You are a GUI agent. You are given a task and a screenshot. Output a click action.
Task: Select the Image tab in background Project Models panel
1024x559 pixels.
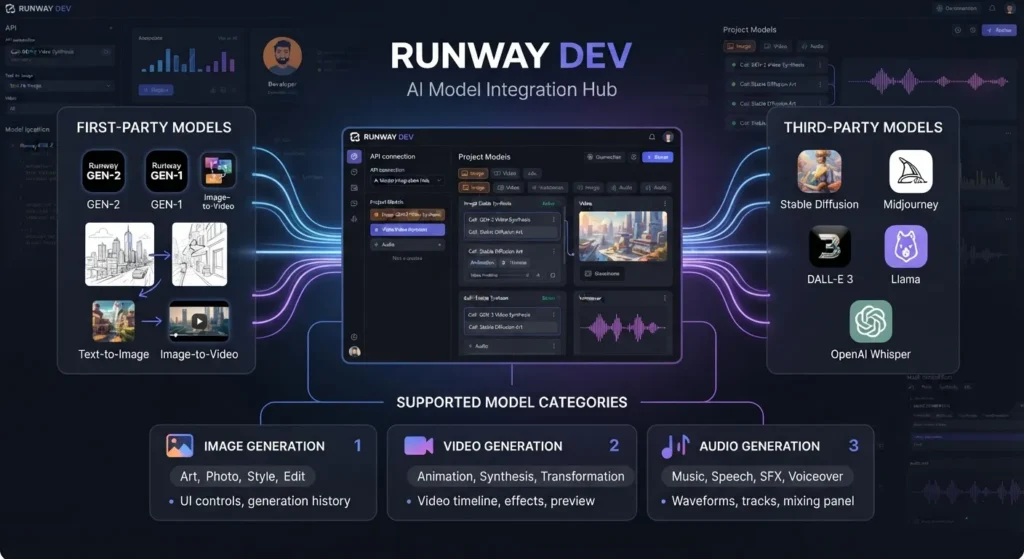(x=739, y=46)
